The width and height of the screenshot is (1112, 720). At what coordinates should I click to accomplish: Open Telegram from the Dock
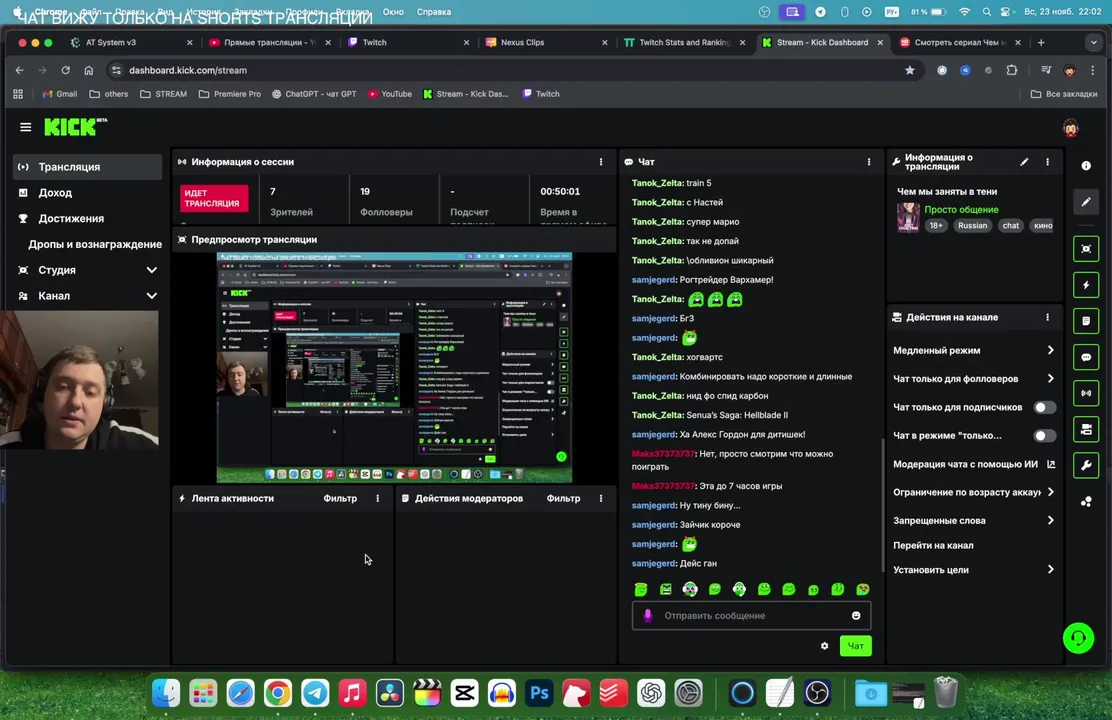315,693
